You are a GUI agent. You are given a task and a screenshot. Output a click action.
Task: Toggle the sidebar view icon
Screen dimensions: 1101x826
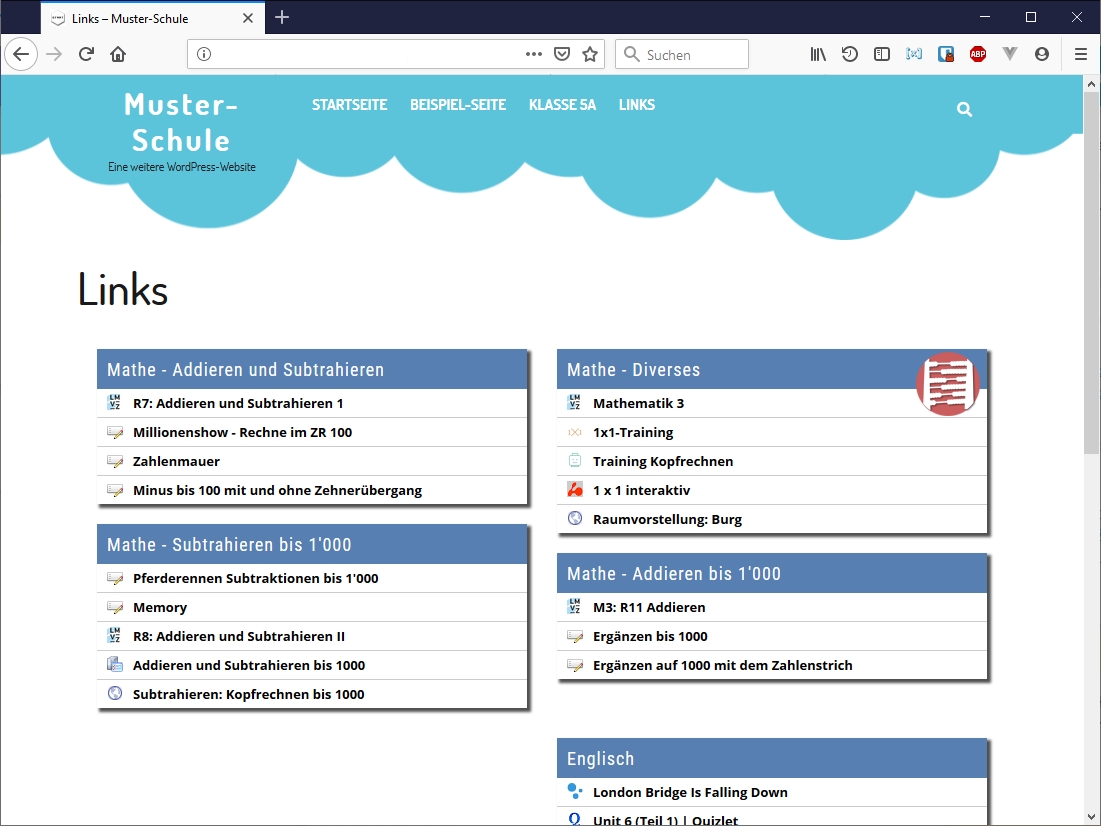(882, 54)
